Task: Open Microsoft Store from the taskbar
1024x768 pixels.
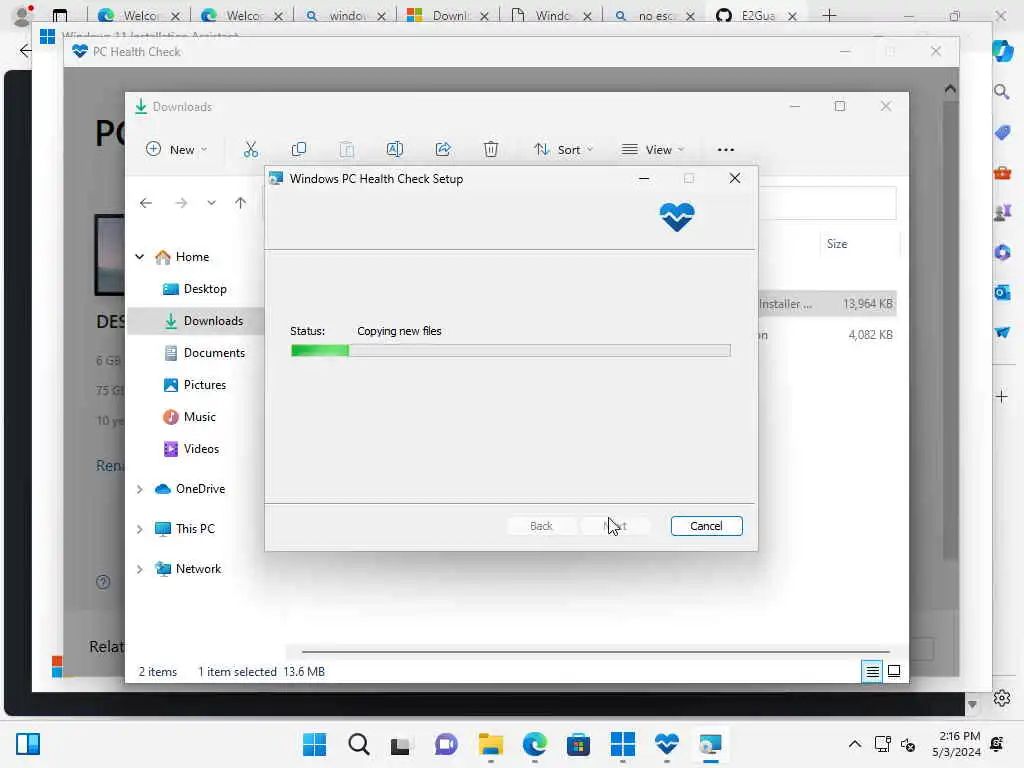Action: click(578, 744)
